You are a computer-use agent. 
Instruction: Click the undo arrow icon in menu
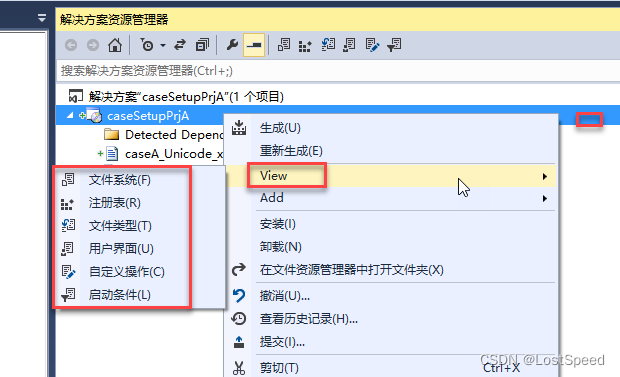(x=239, y=296)
